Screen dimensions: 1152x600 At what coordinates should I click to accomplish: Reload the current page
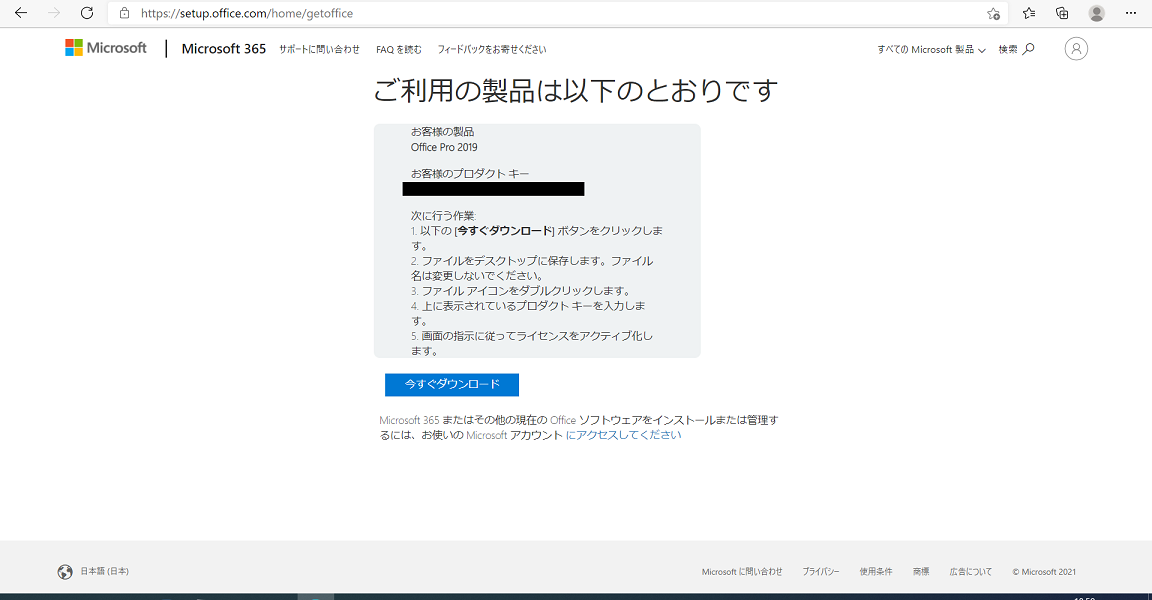87,13
